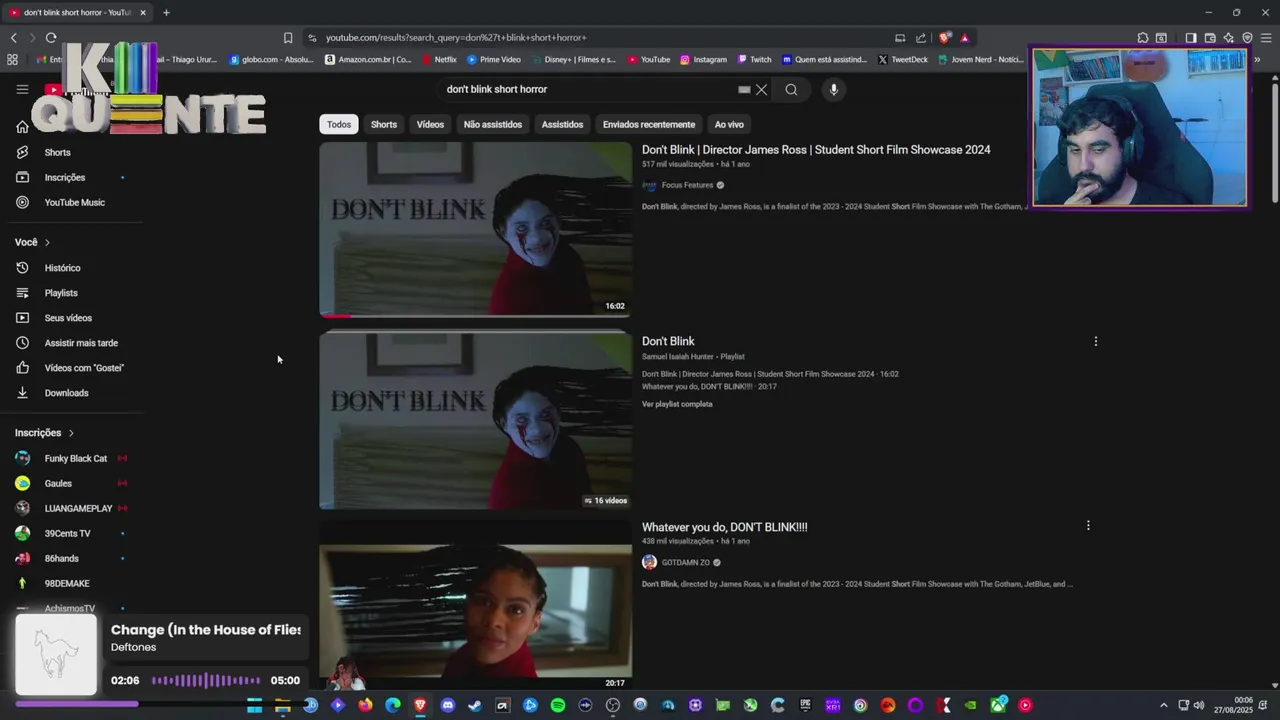Click Instagram bookmark in bookmarks bar

click(x=703, y=59)
